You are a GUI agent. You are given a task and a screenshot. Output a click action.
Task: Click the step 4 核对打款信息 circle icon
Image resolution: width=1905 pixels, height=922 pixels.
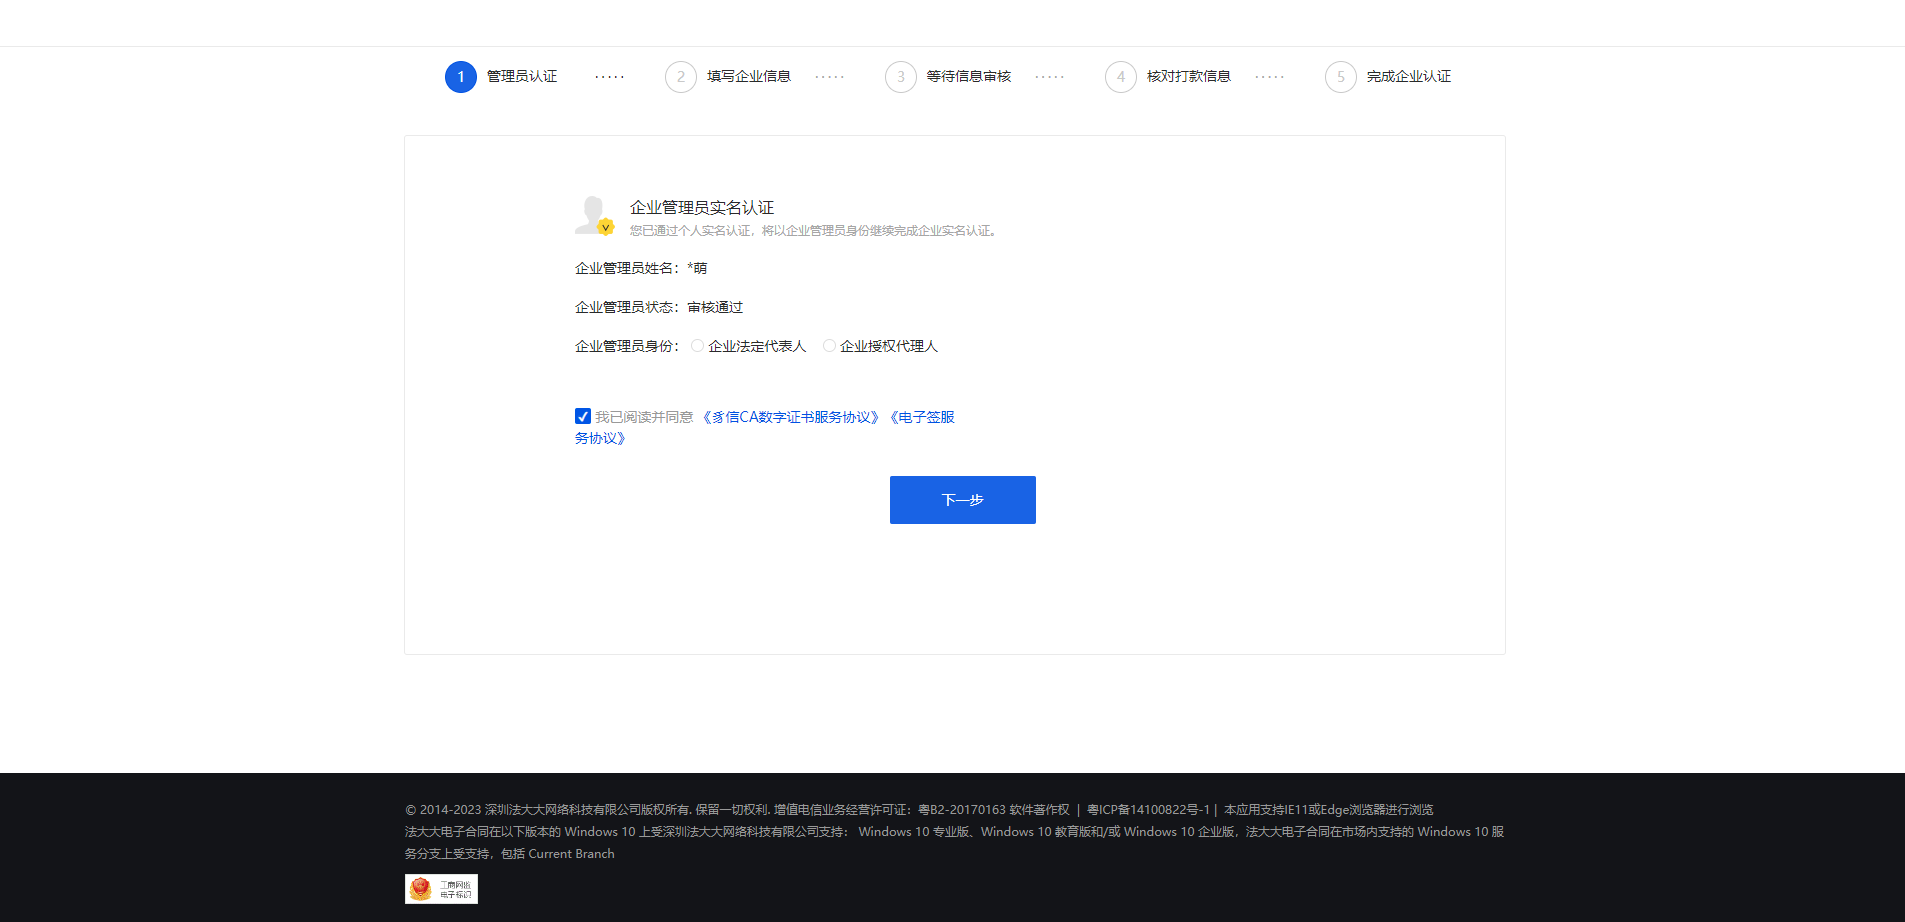(x=1120, y=76)
